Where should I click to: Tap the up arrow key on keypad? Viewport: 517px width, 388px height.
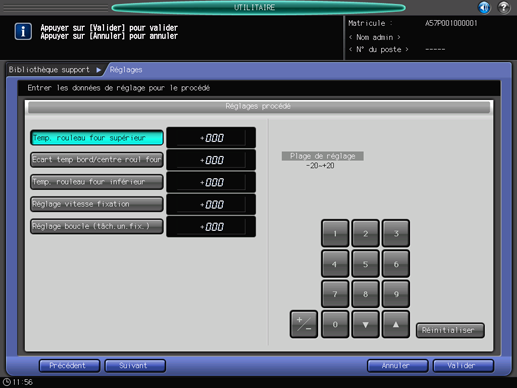tap(396, 324)
